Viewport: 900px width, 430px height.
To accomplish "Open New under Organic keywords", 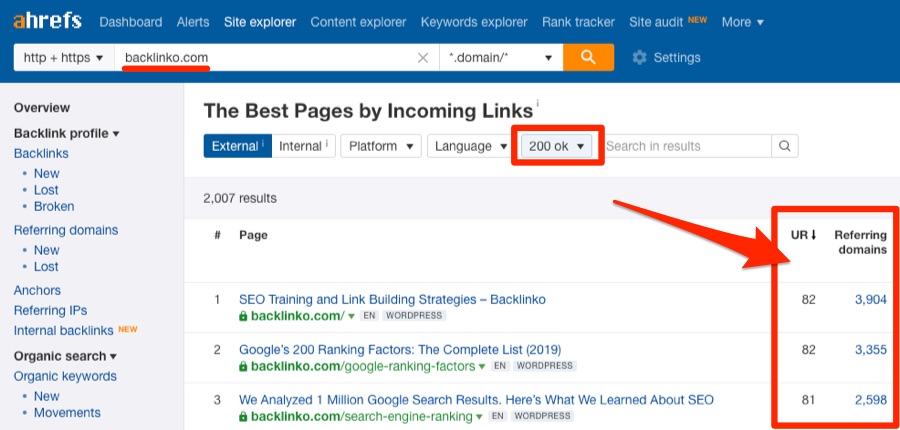I will tap(46, 396).
